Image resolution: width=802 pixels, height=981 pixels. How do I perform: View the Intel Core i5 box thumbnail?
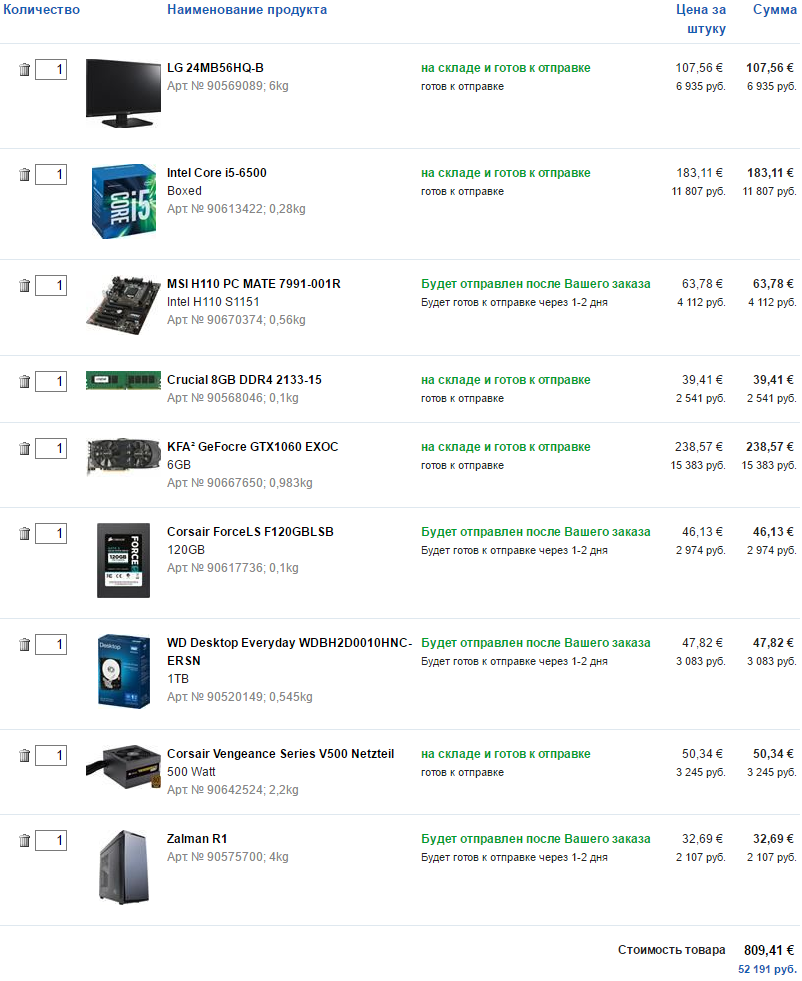coord(124,201)
